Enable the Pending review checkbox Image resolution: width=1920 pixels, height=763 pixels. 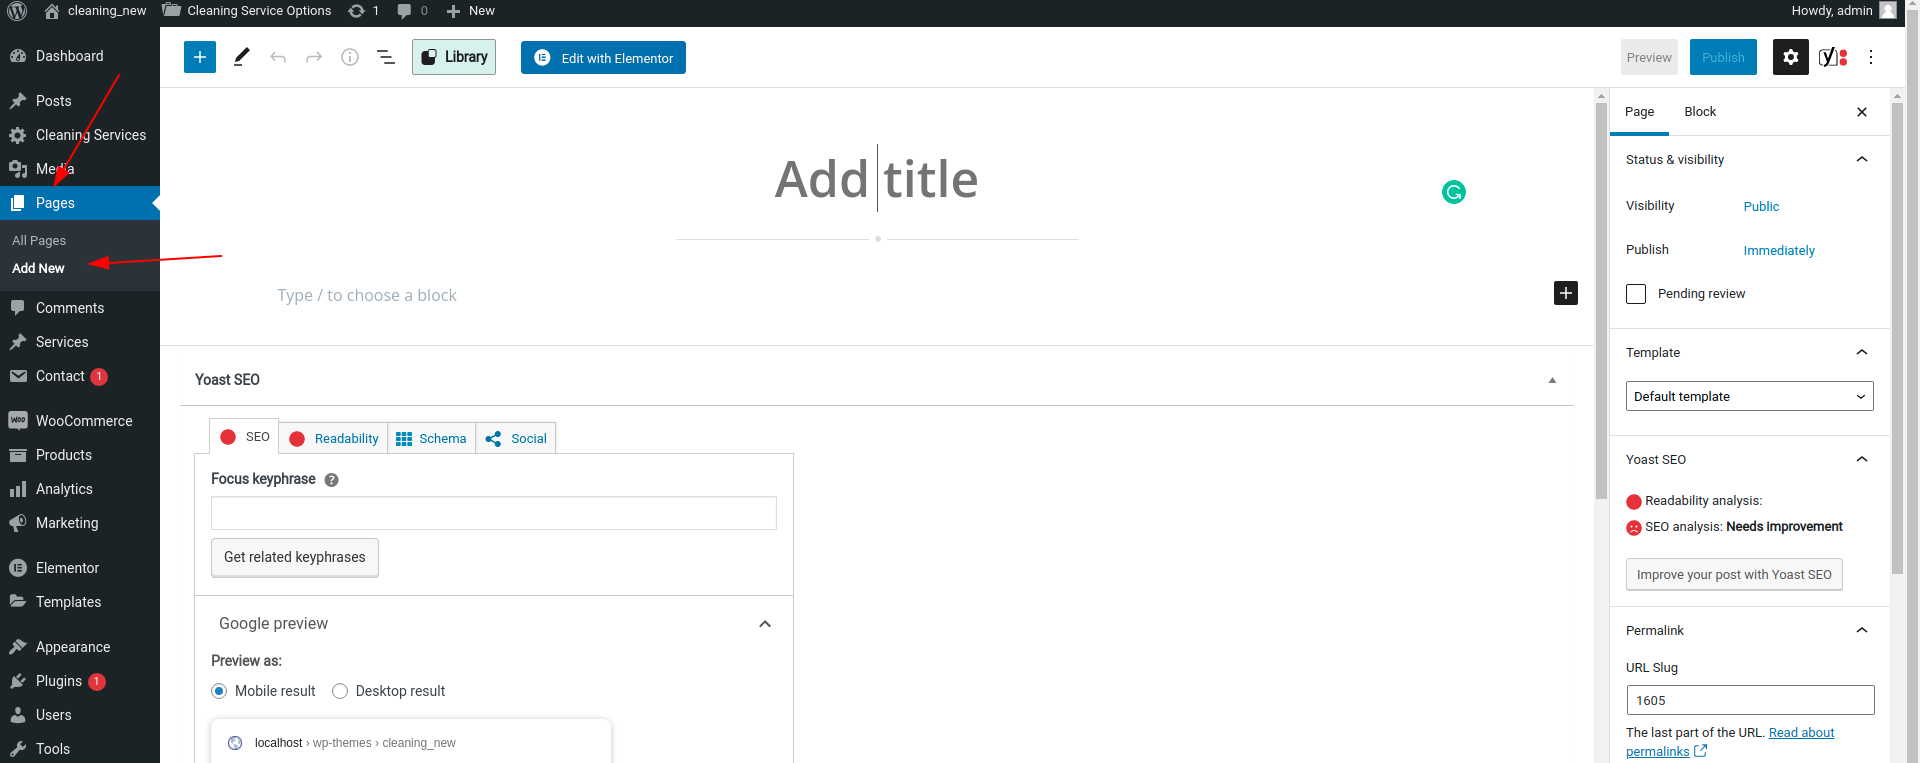pyautogui.click(x=1636, y=293)
